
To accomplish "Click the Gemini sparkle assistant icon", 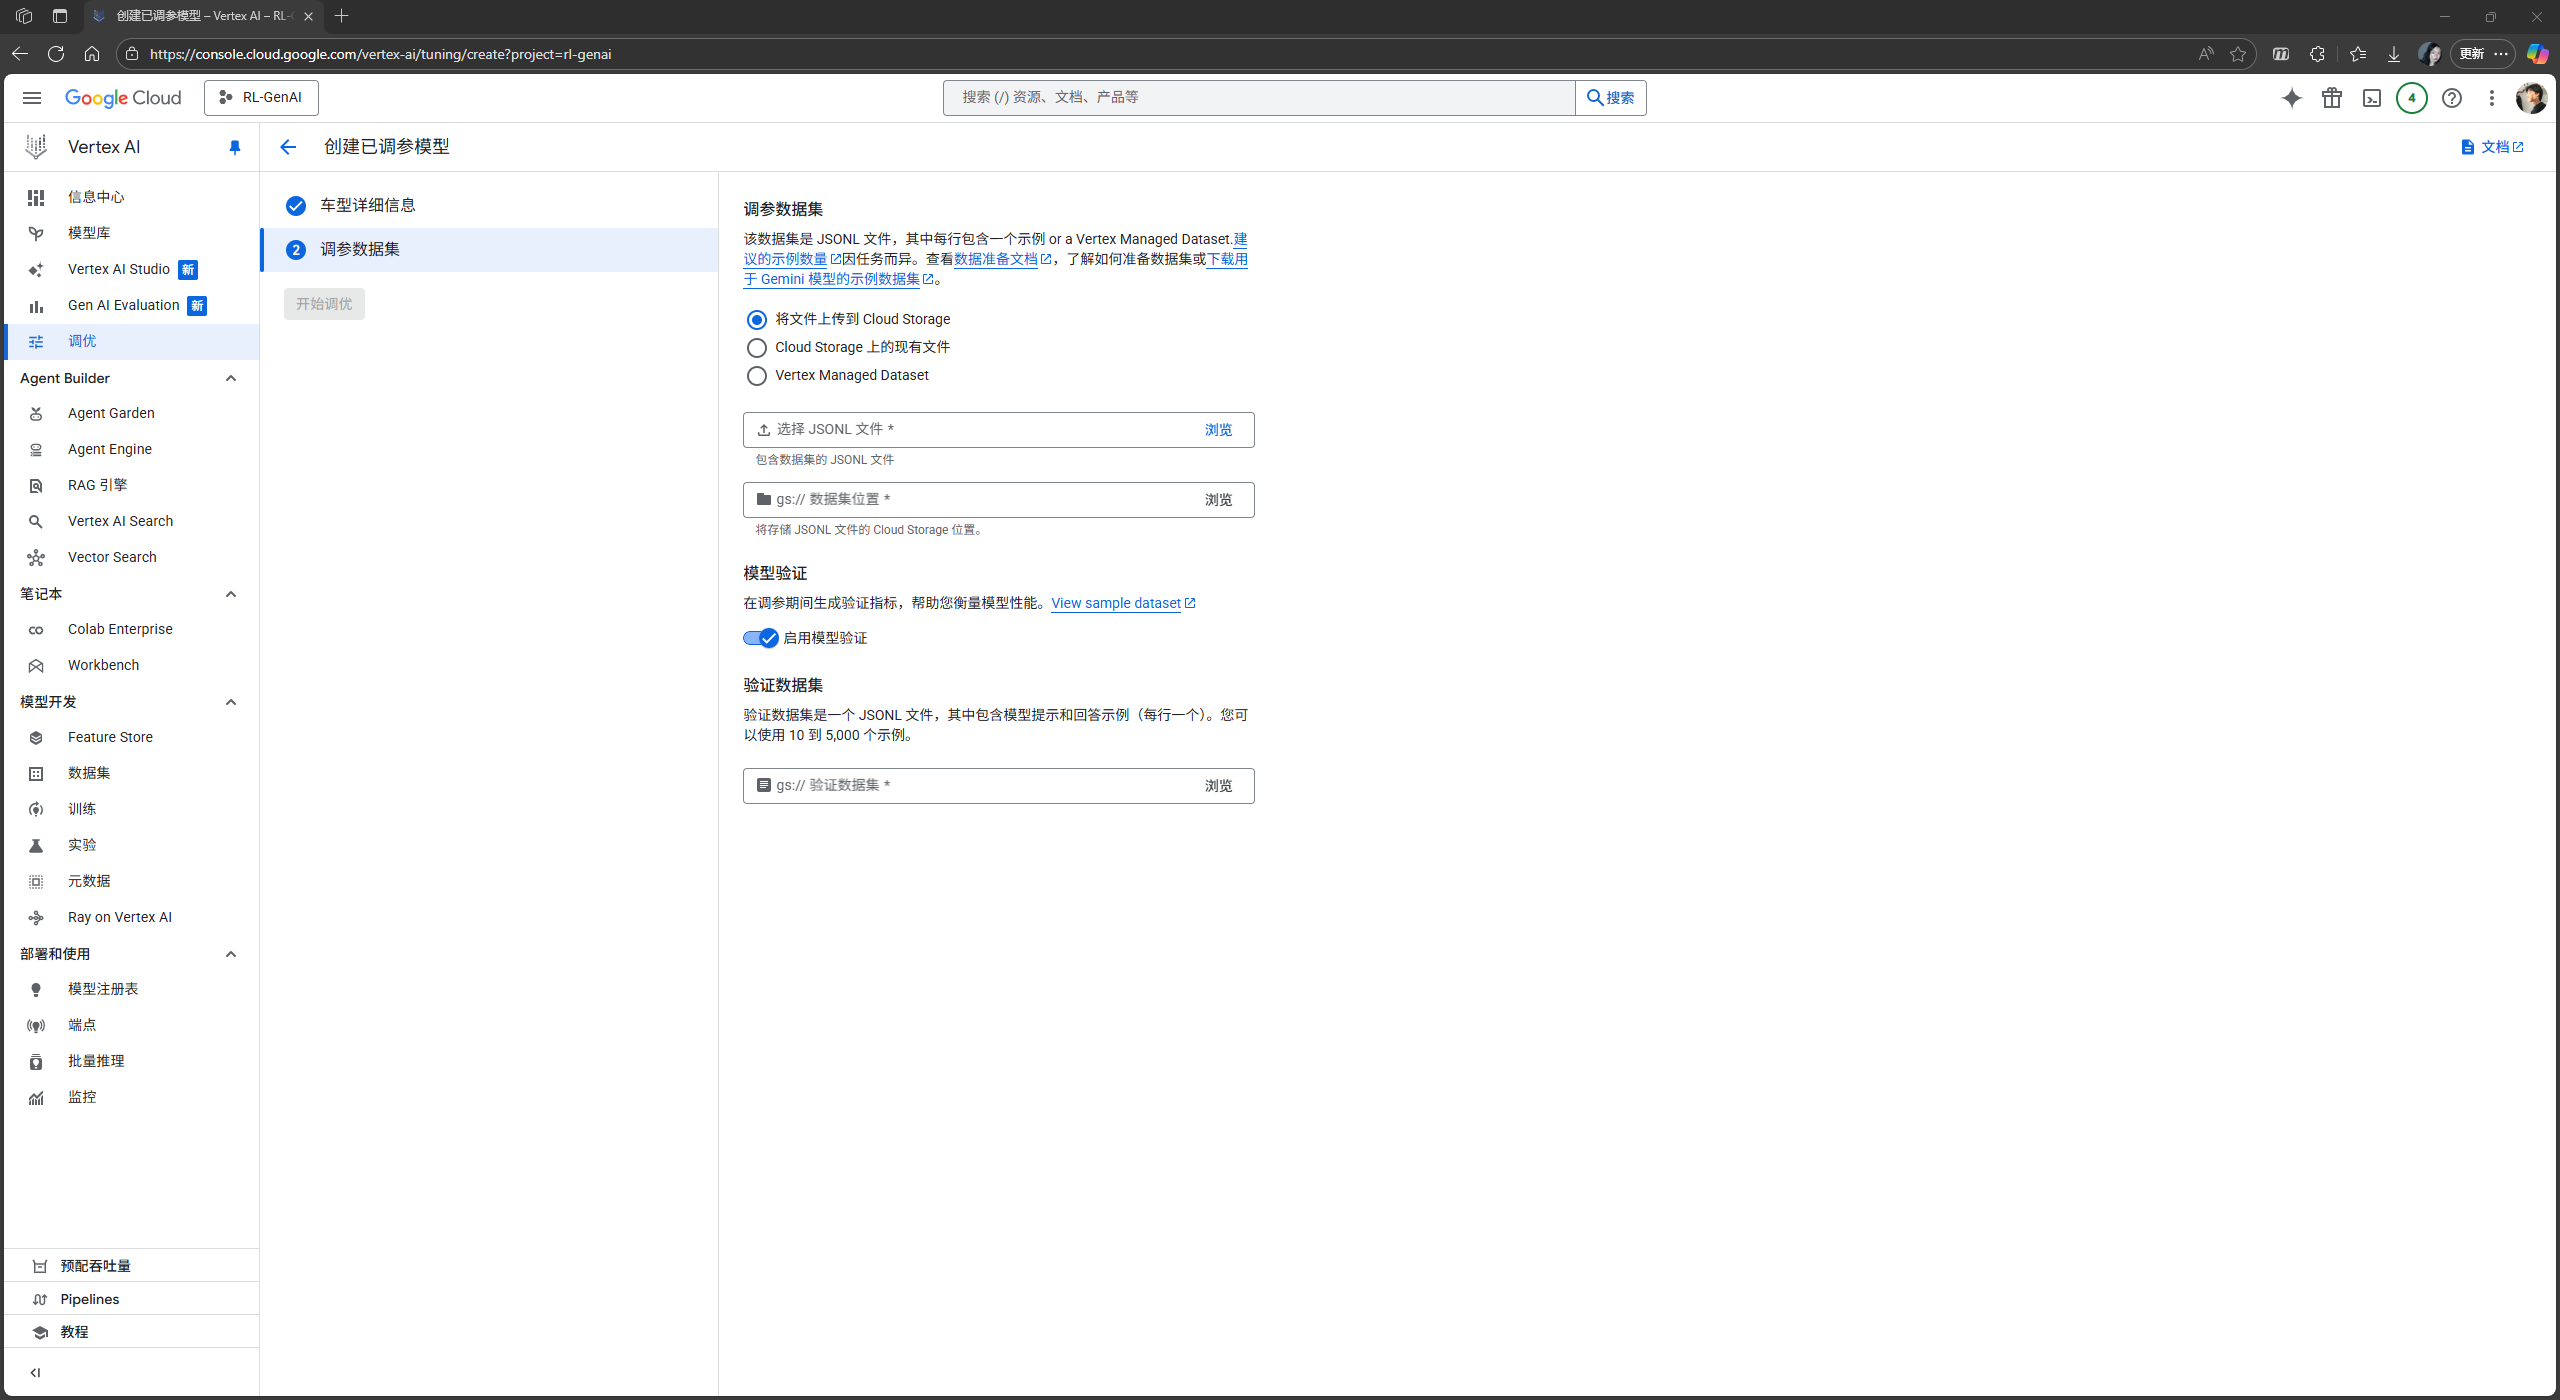I will pyautogui.click(x=2291, y=97).
